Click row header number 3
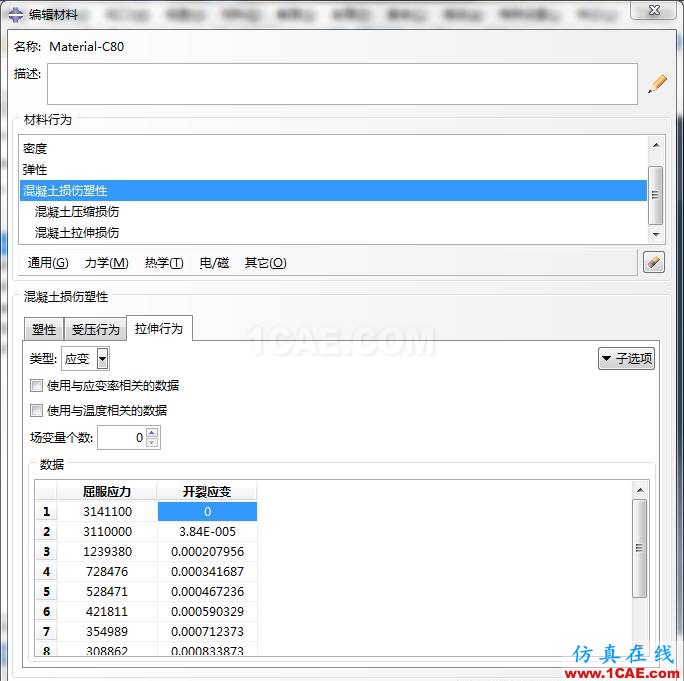 point(46,551)
